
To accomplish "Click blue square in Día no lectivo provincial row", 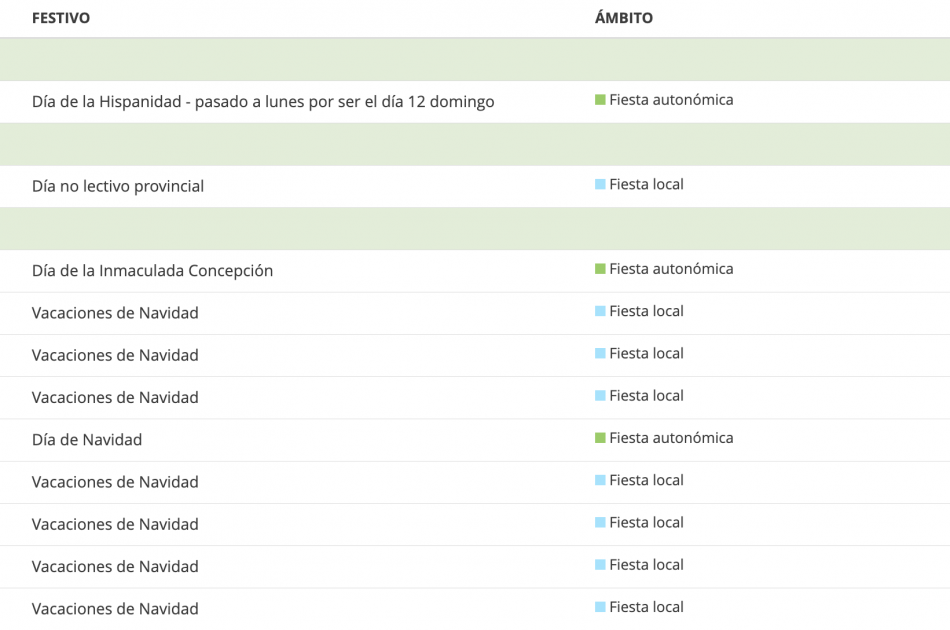I will coord(600,184).
